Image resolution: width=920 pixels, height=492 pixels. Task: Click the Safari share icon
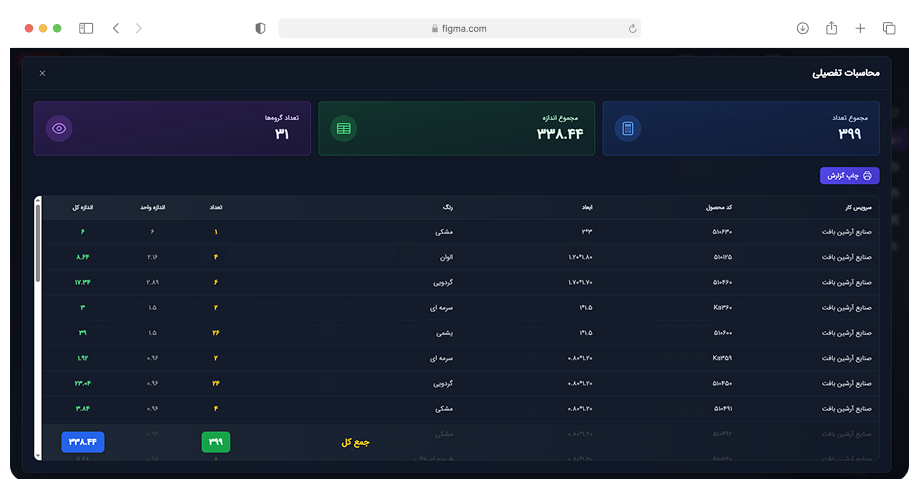pyautogui.click(x=831, y=29)
